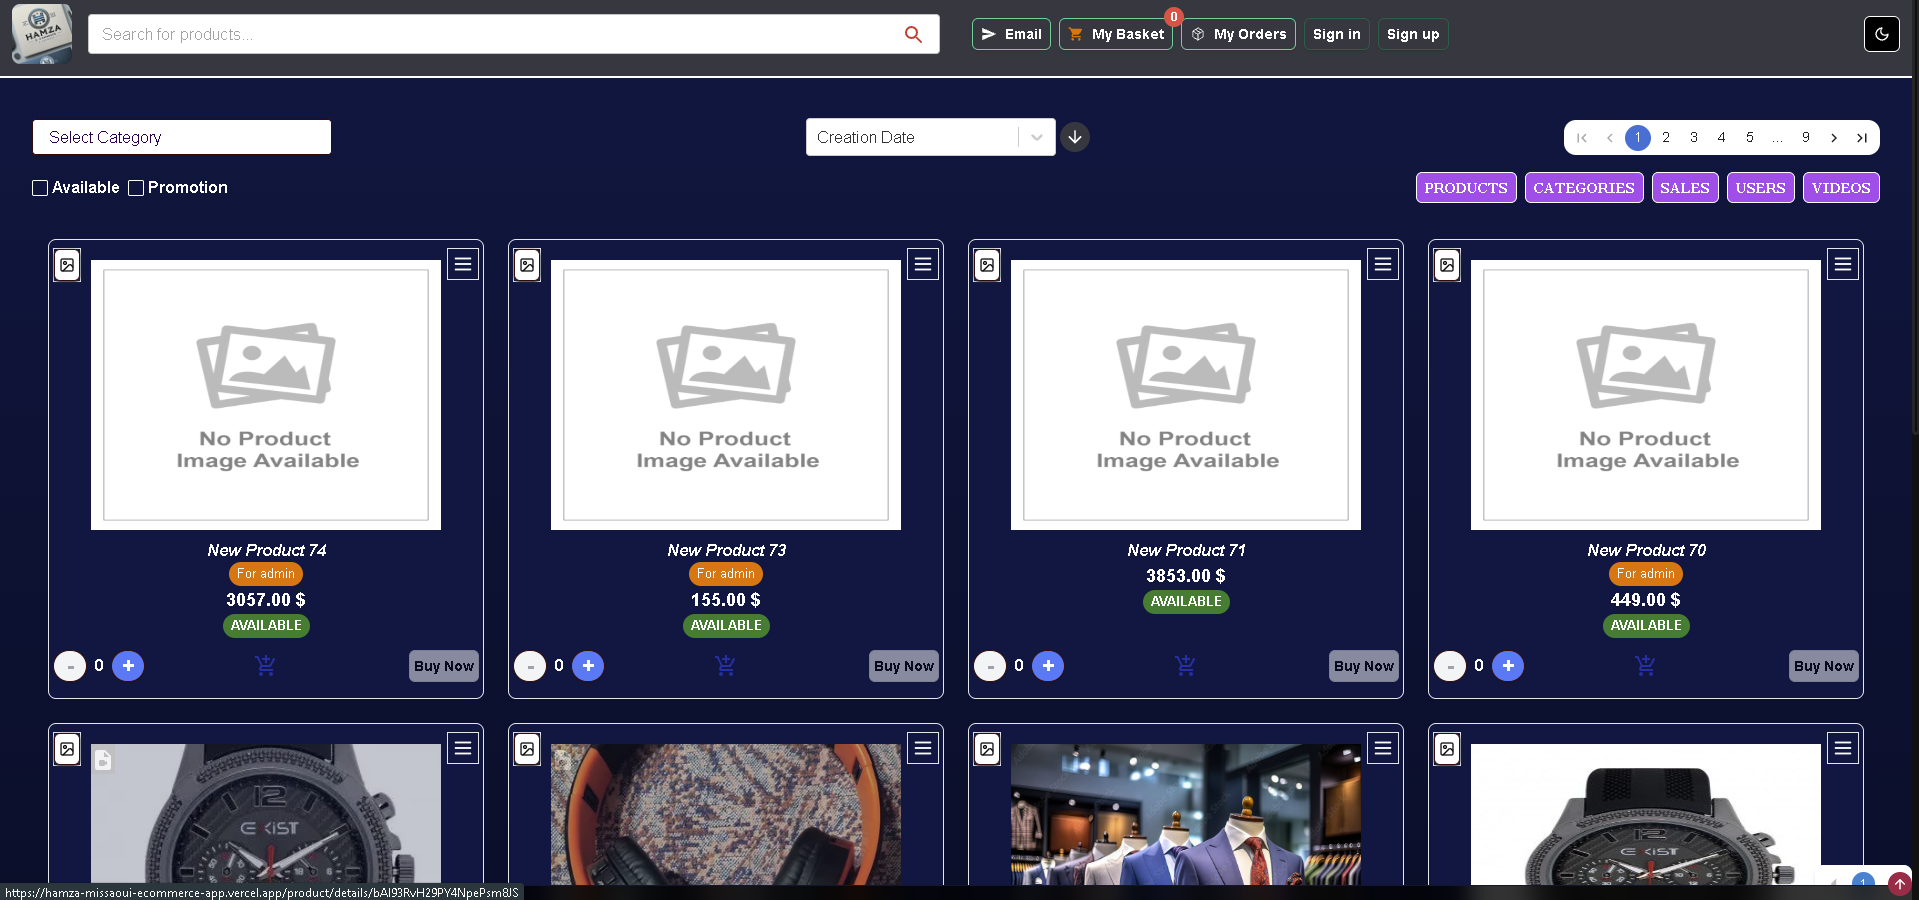This screenshot has width=1919, height=900.
Task: Open My Orders
Action: [x=1238, y=34]
